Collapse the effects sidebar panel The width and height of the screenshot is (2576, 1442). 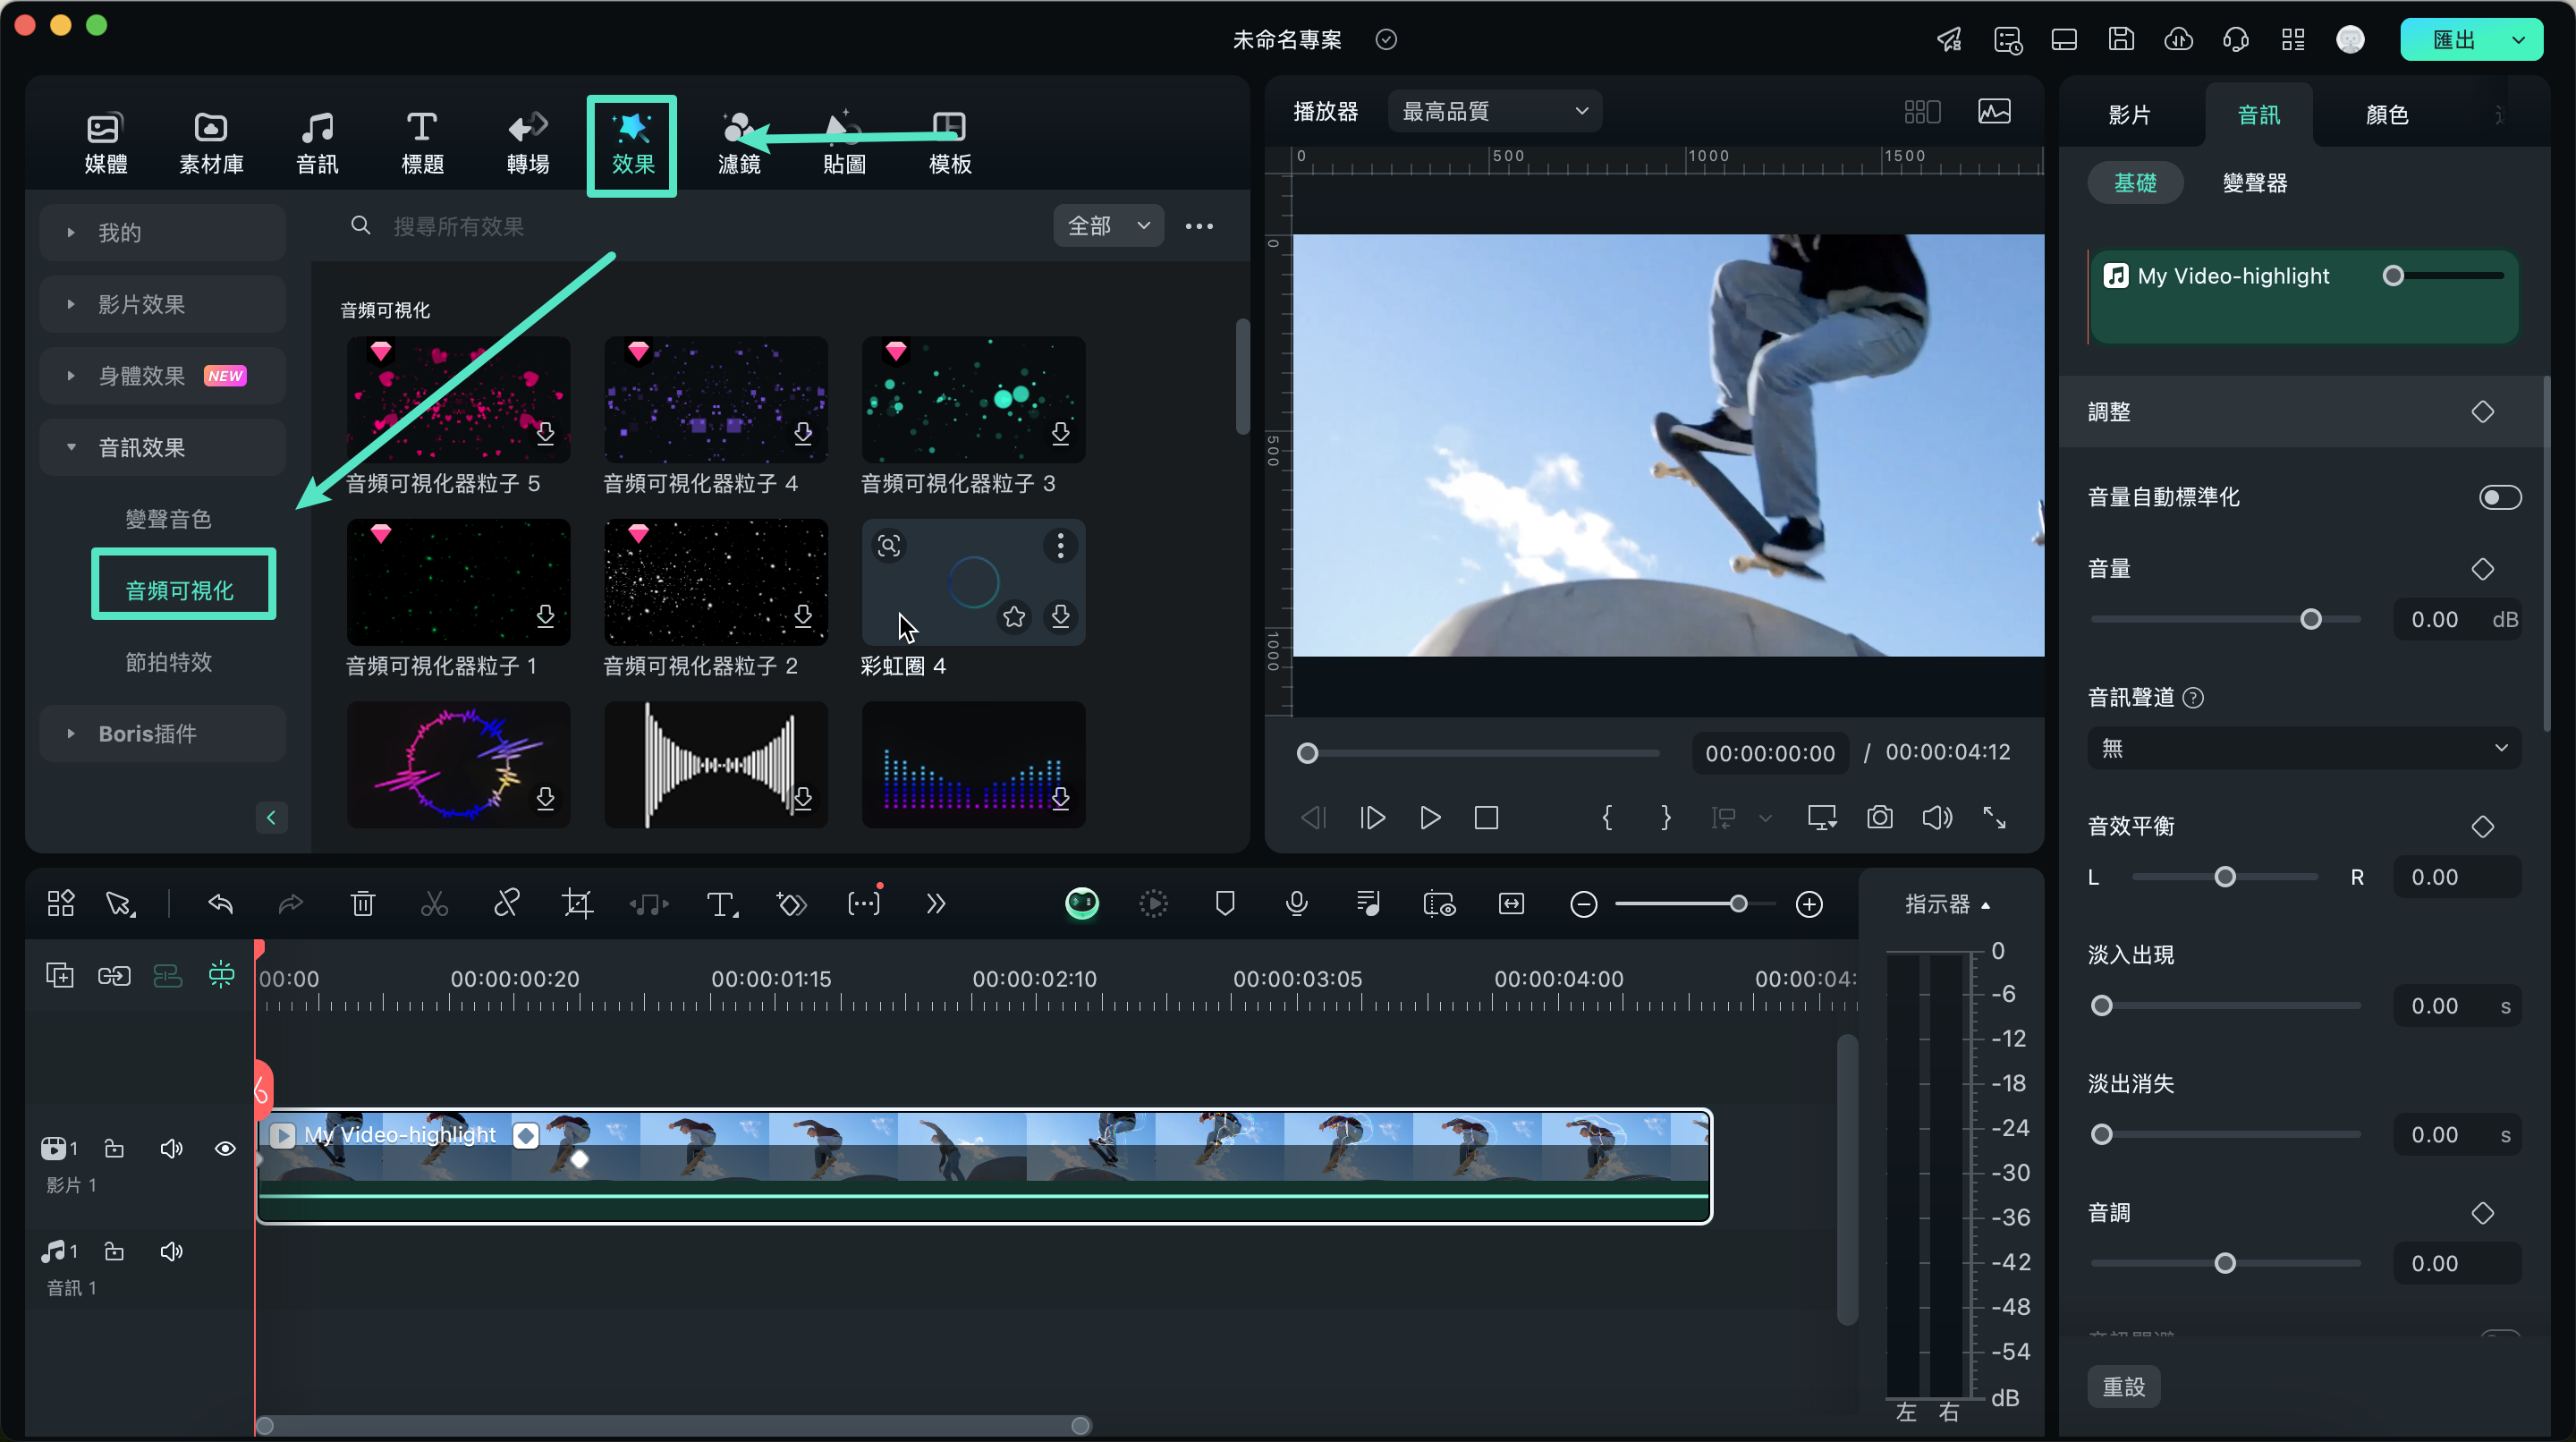pos(271,818)
